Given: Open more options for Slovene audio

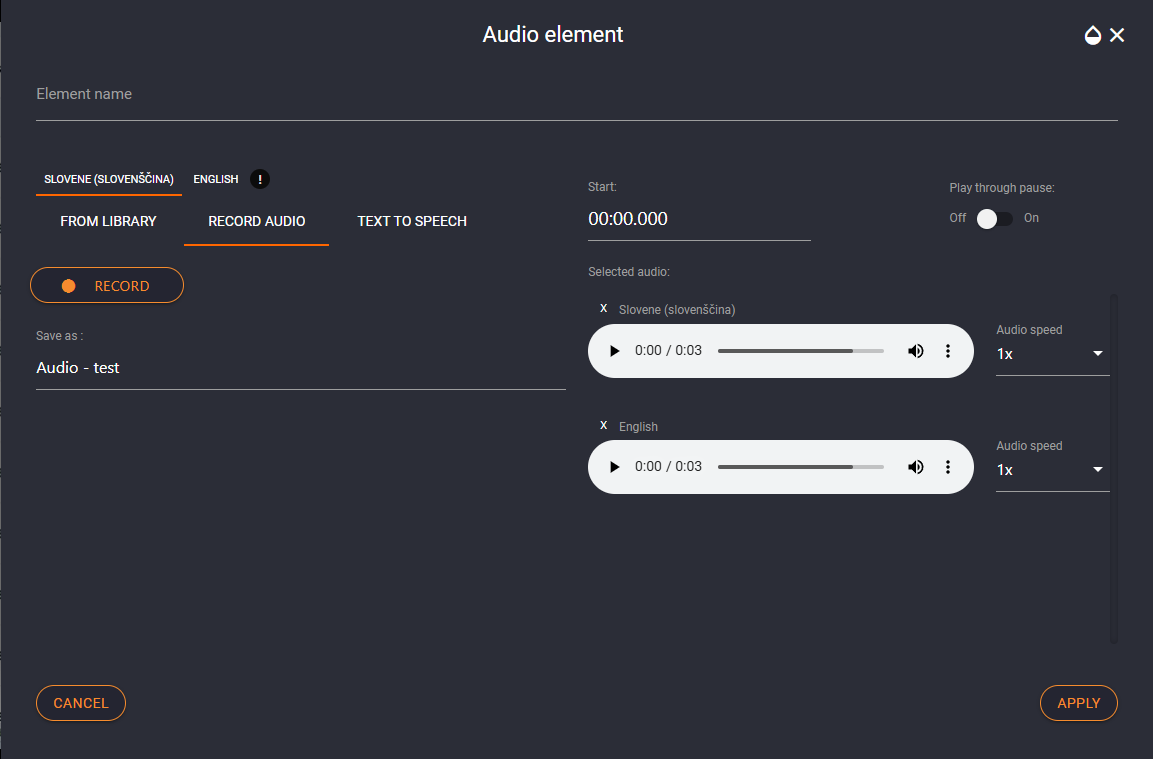Looking at the screenshot, I should [x=948, y=351].
